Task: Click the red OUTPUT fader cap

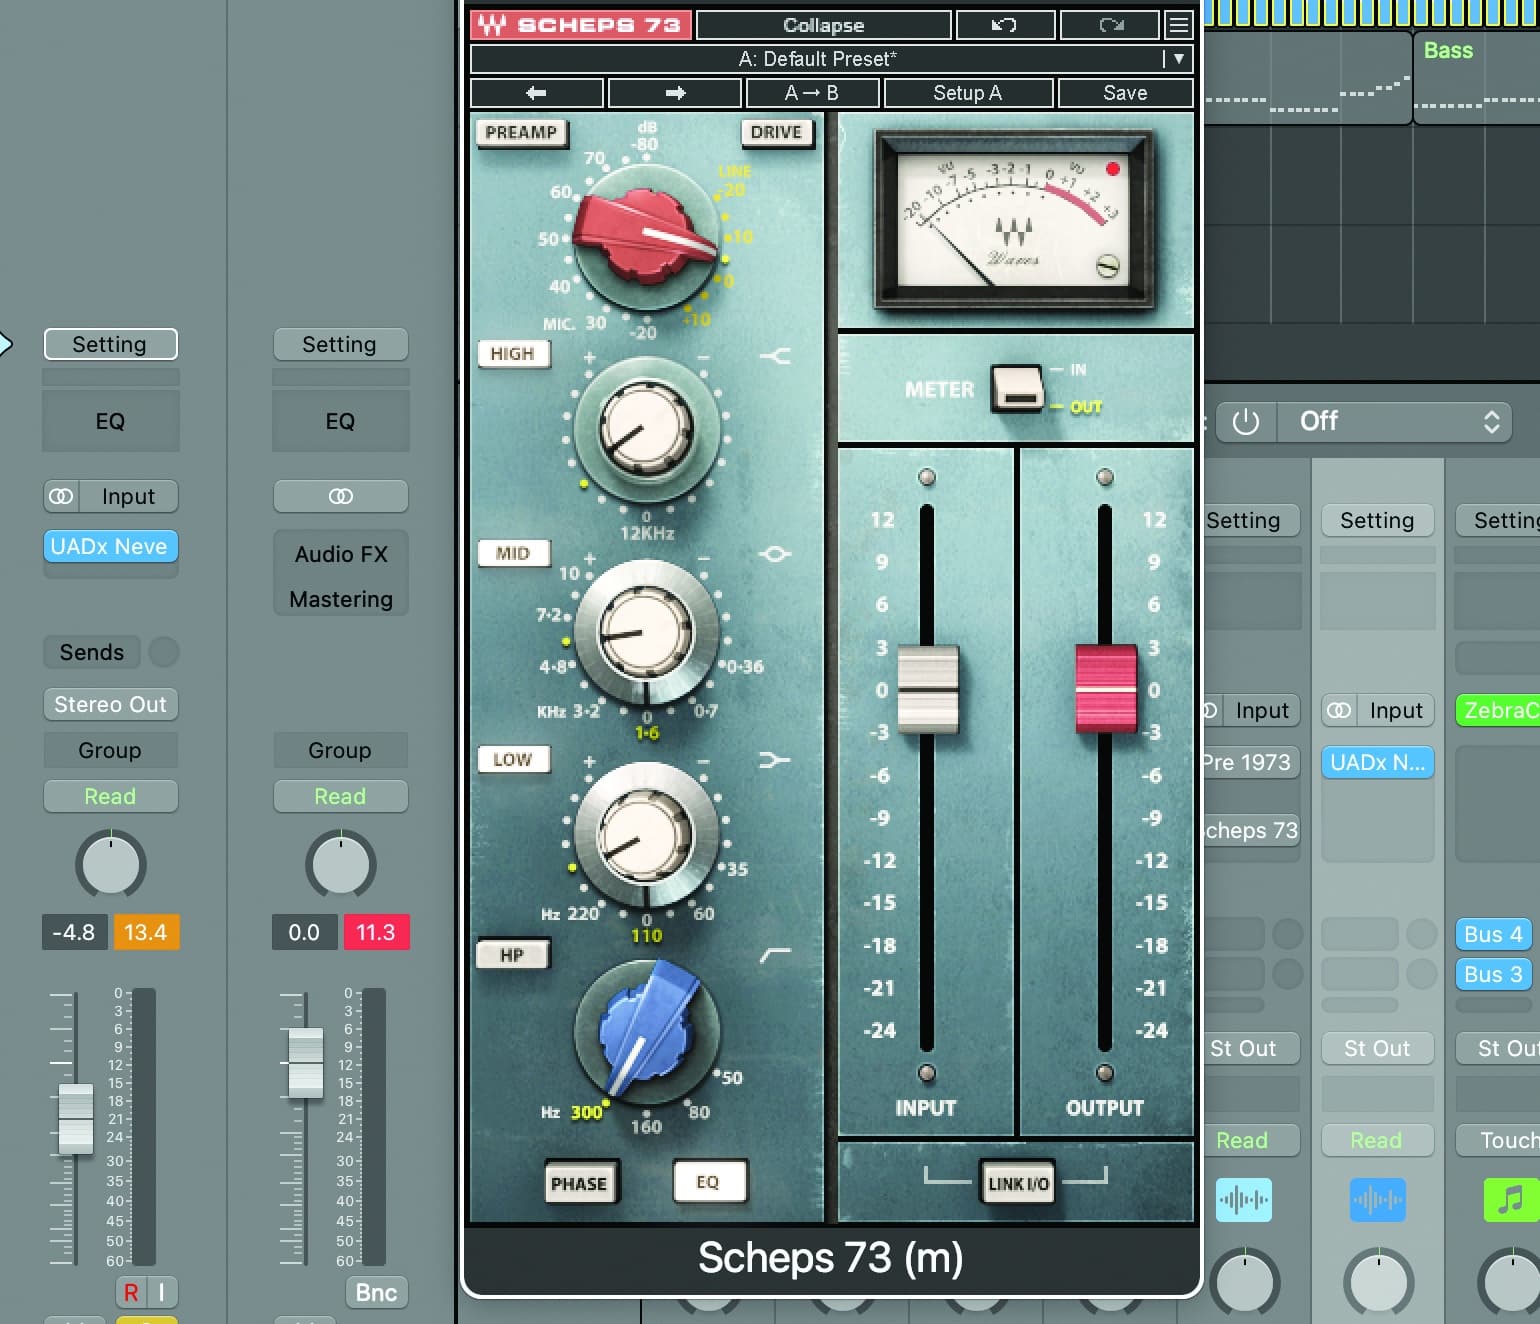Action: (1106, 689)
